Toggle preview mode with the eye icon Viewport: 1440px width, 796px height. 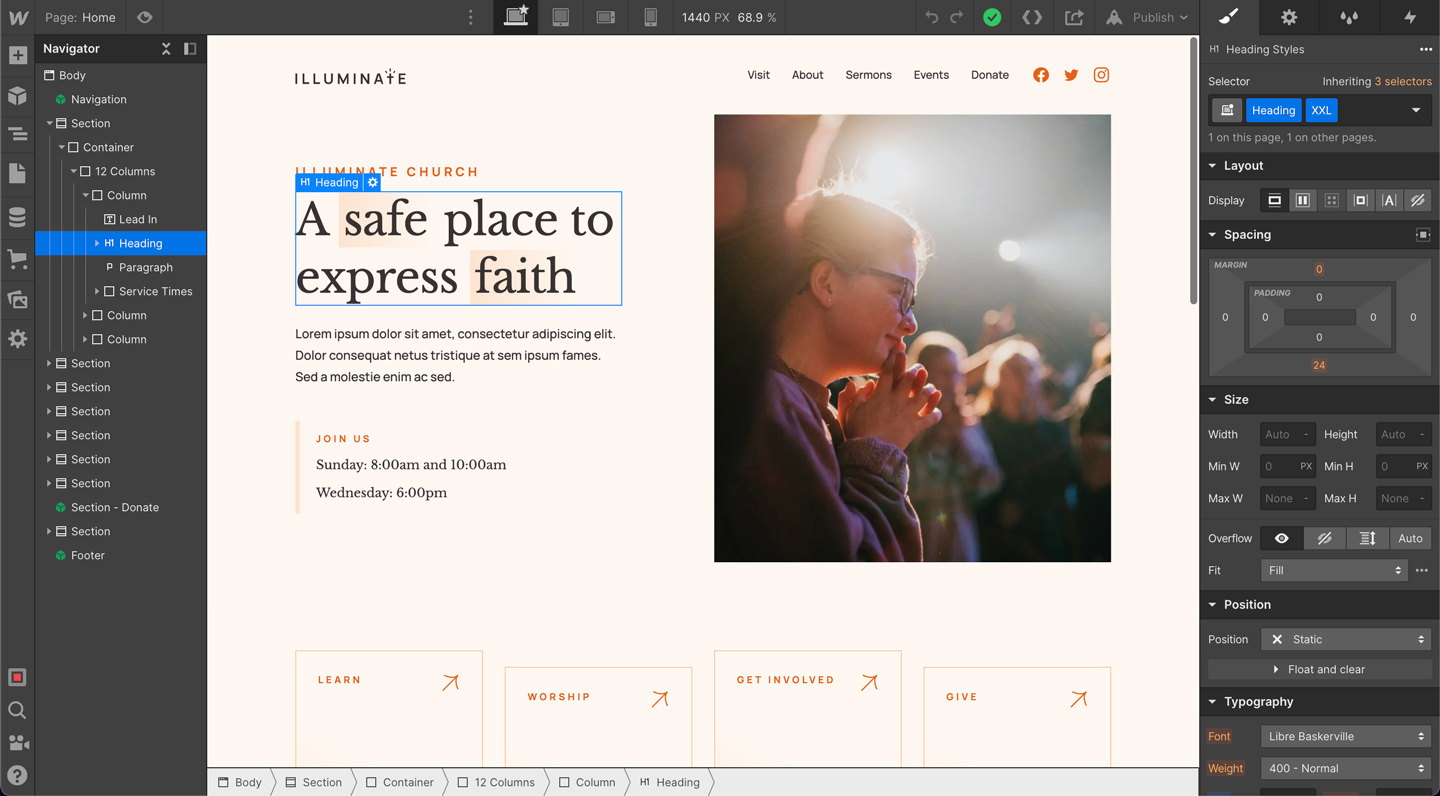click(143, 17)
